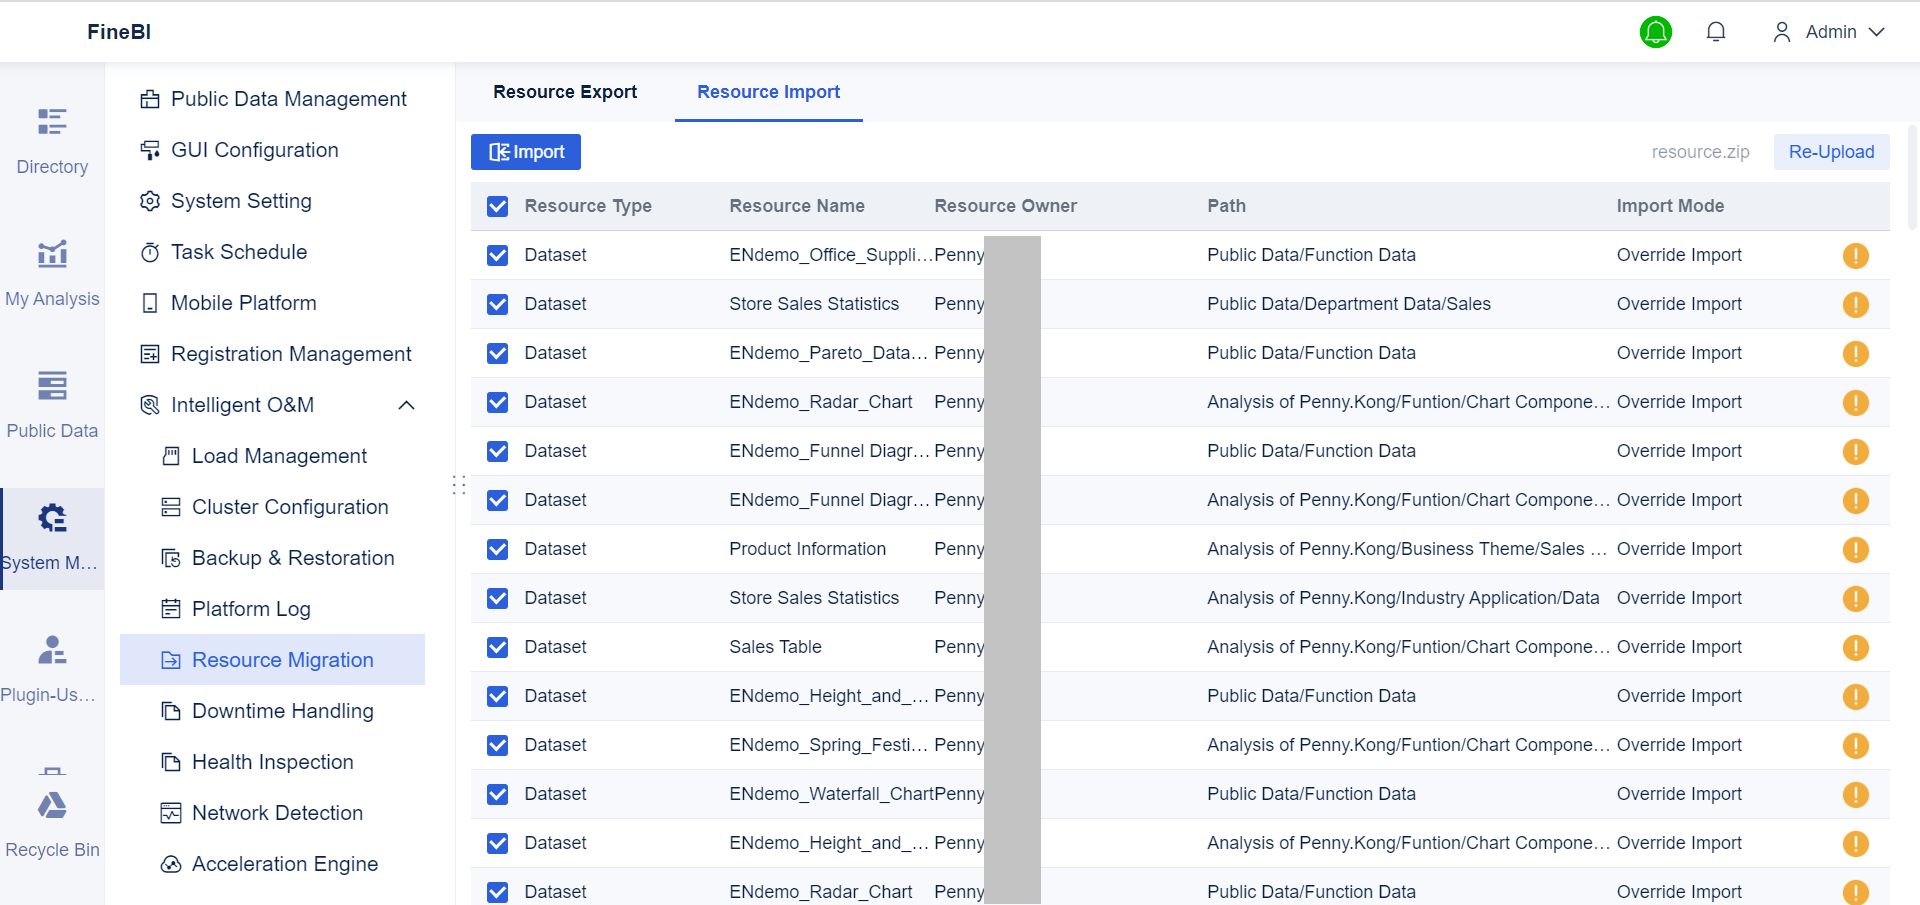Select My Analysis in the left sidebar
1920x905 pixels.
(x=52, y=271)
